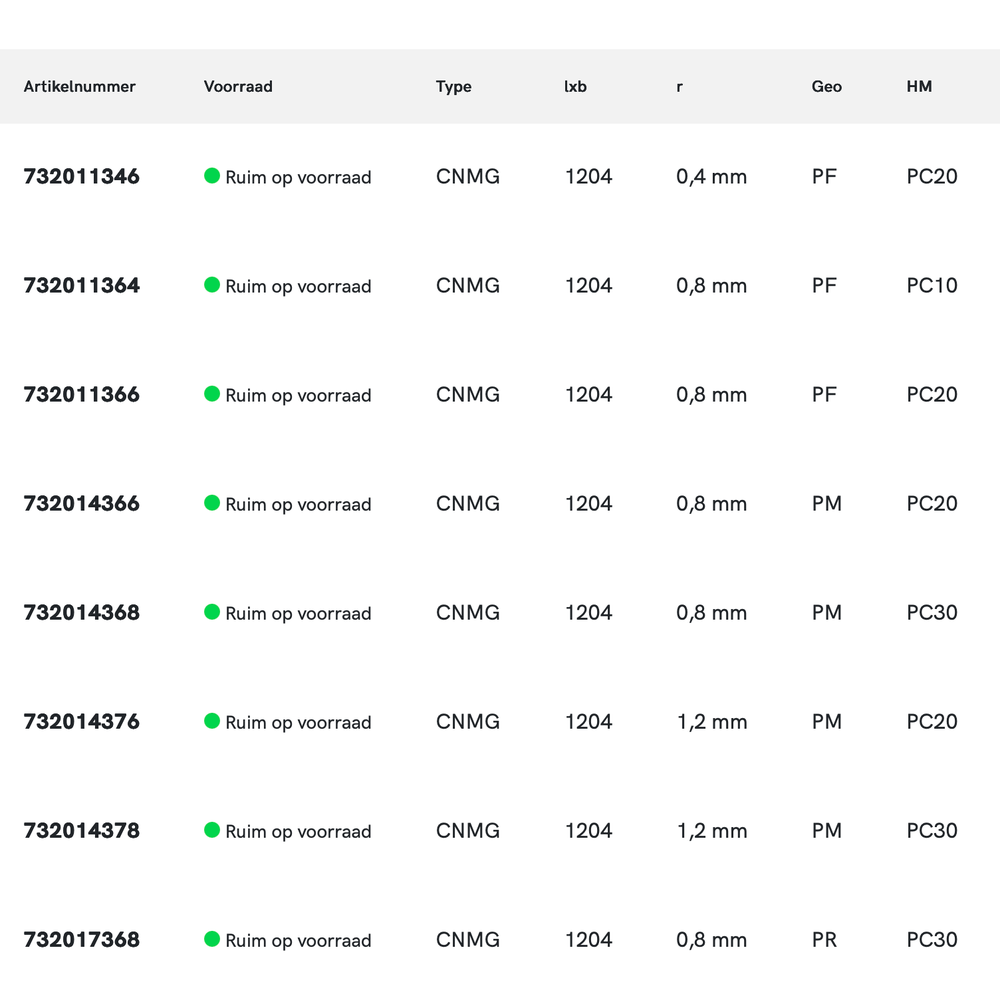Sort by the Geo column header
The height and width of the screenshot is (1000, 1000).
tap(827, 87)
